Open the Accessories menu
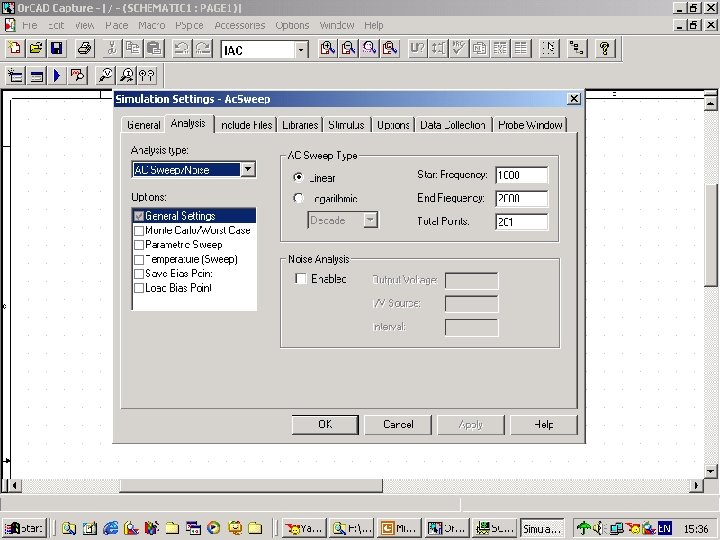The width and height of the screenshot is (720, 540). pos(240,25)
